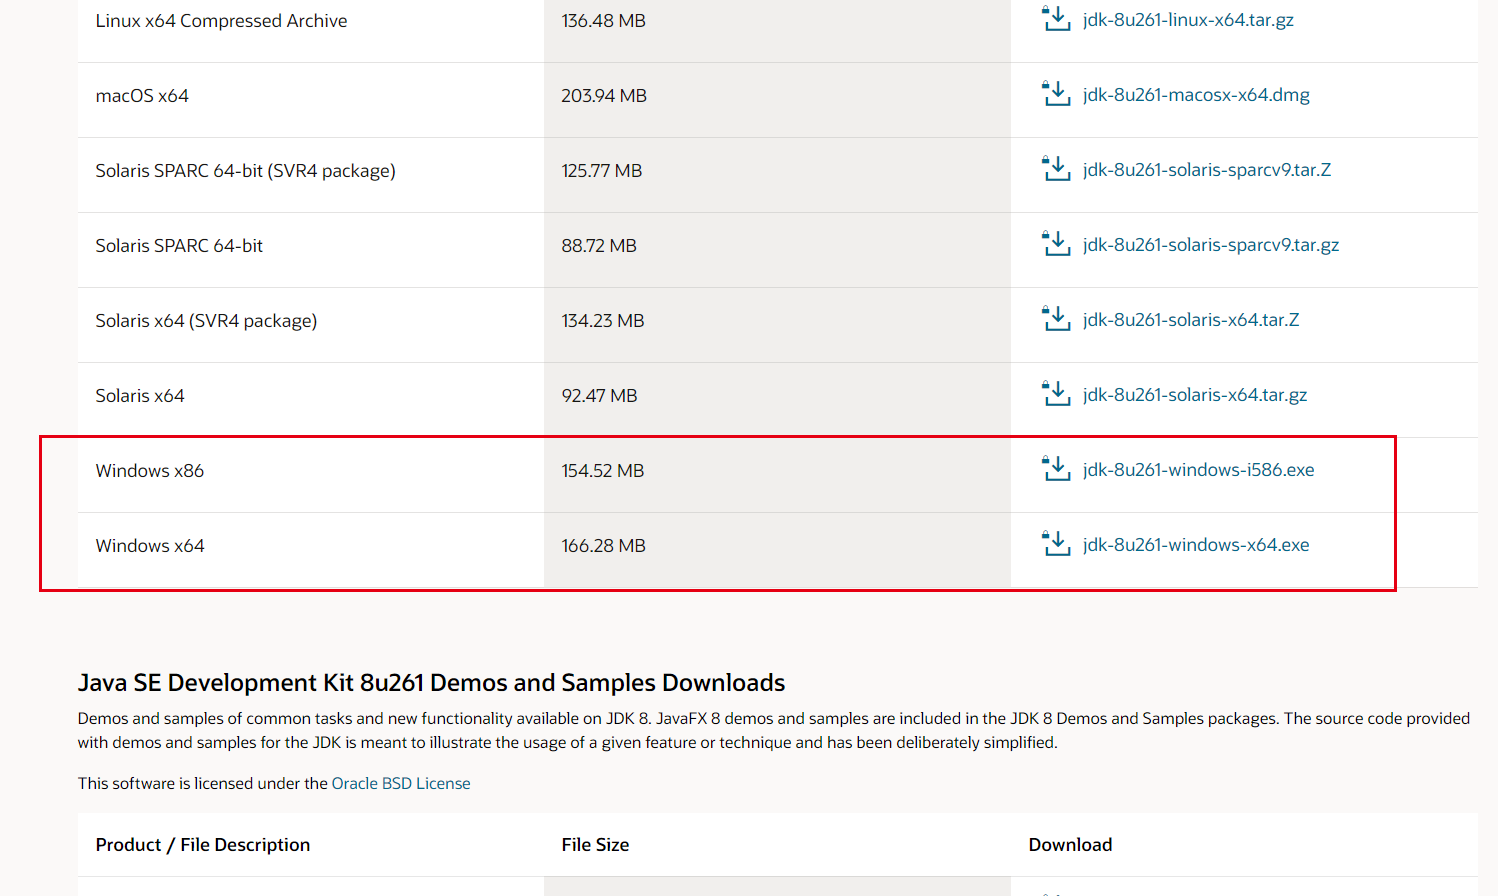
Task: Open jdk-8u261-solaris-x64.tar.Z link
Action: (1191, 320)
